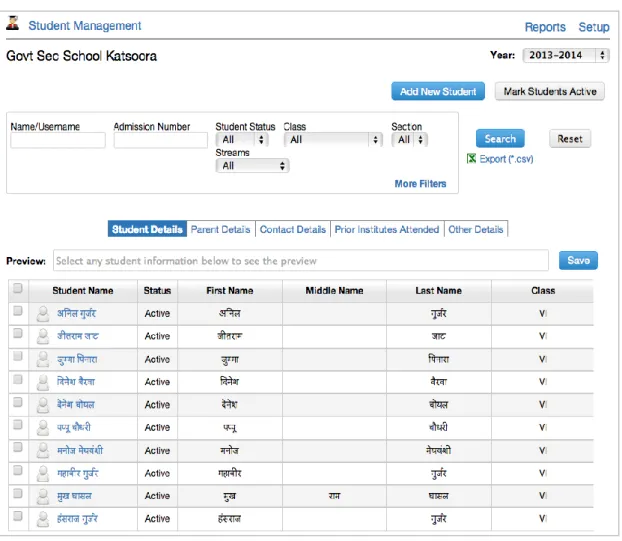This screenshot has width=622, height=541.
Task: Tick checkbox for जीतराम जाट row
Action: click(x=17, y=334)
